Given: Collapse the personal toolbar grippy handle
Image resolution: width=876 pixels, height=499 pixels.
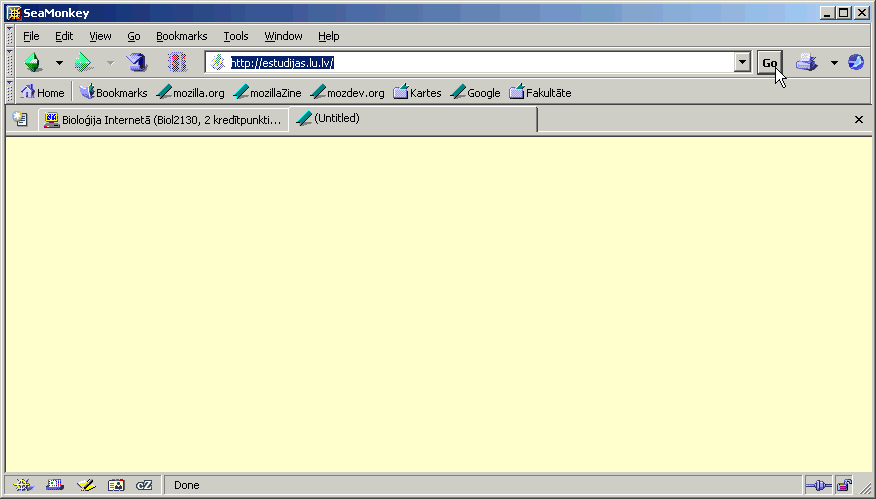Looking at the screenshot, I should coord(9,92).
